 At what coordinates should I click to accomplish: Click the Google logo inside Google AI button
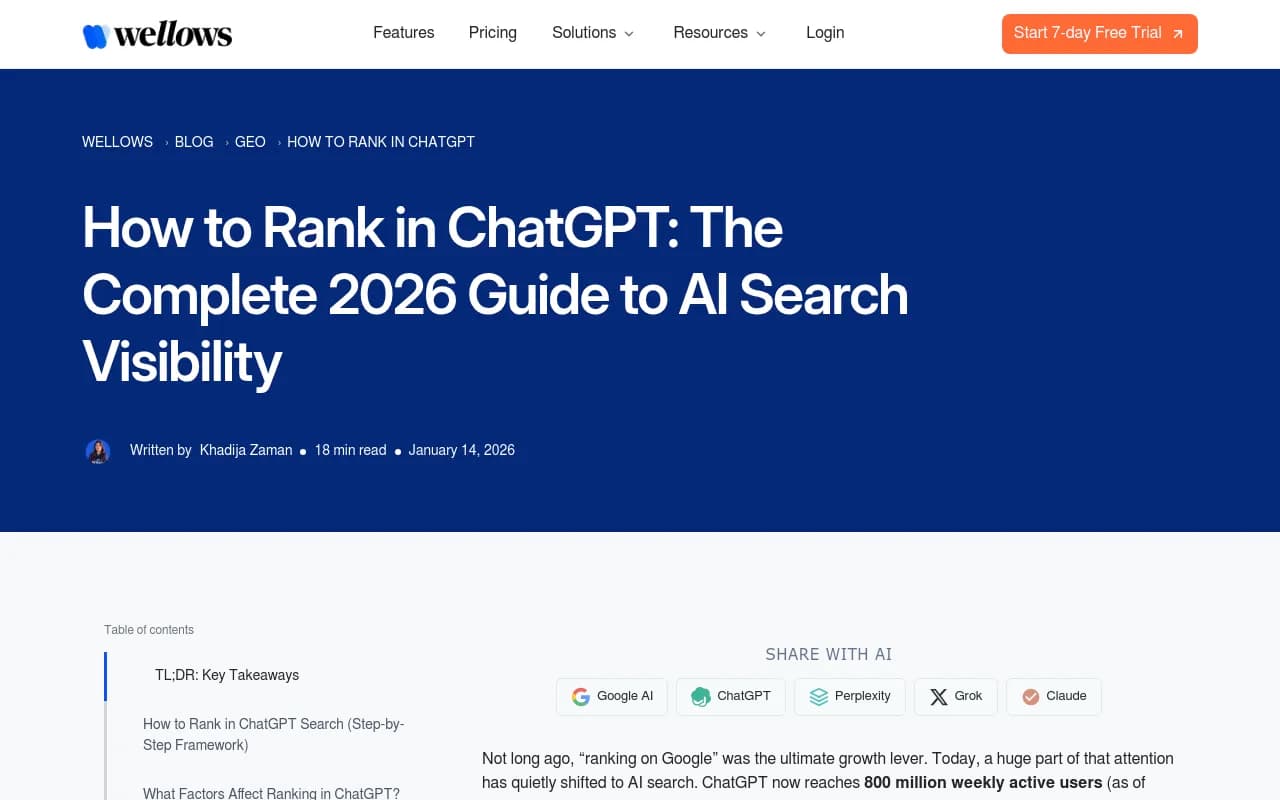581,696
